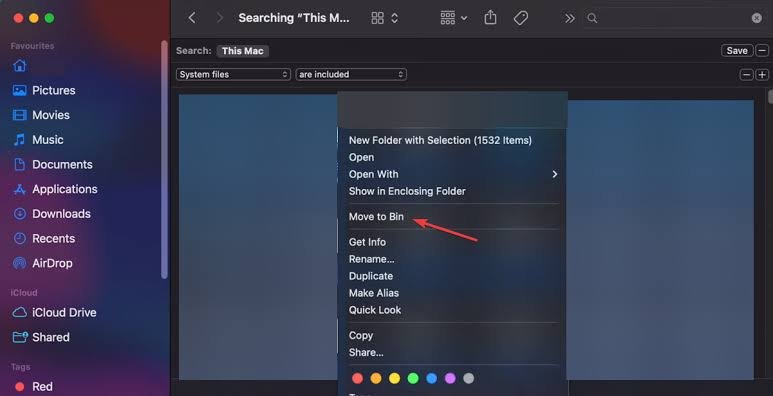Screen dimensions: 773x396
Task: Apply the orange tag colour dot
Action: (x=376, y=378)
